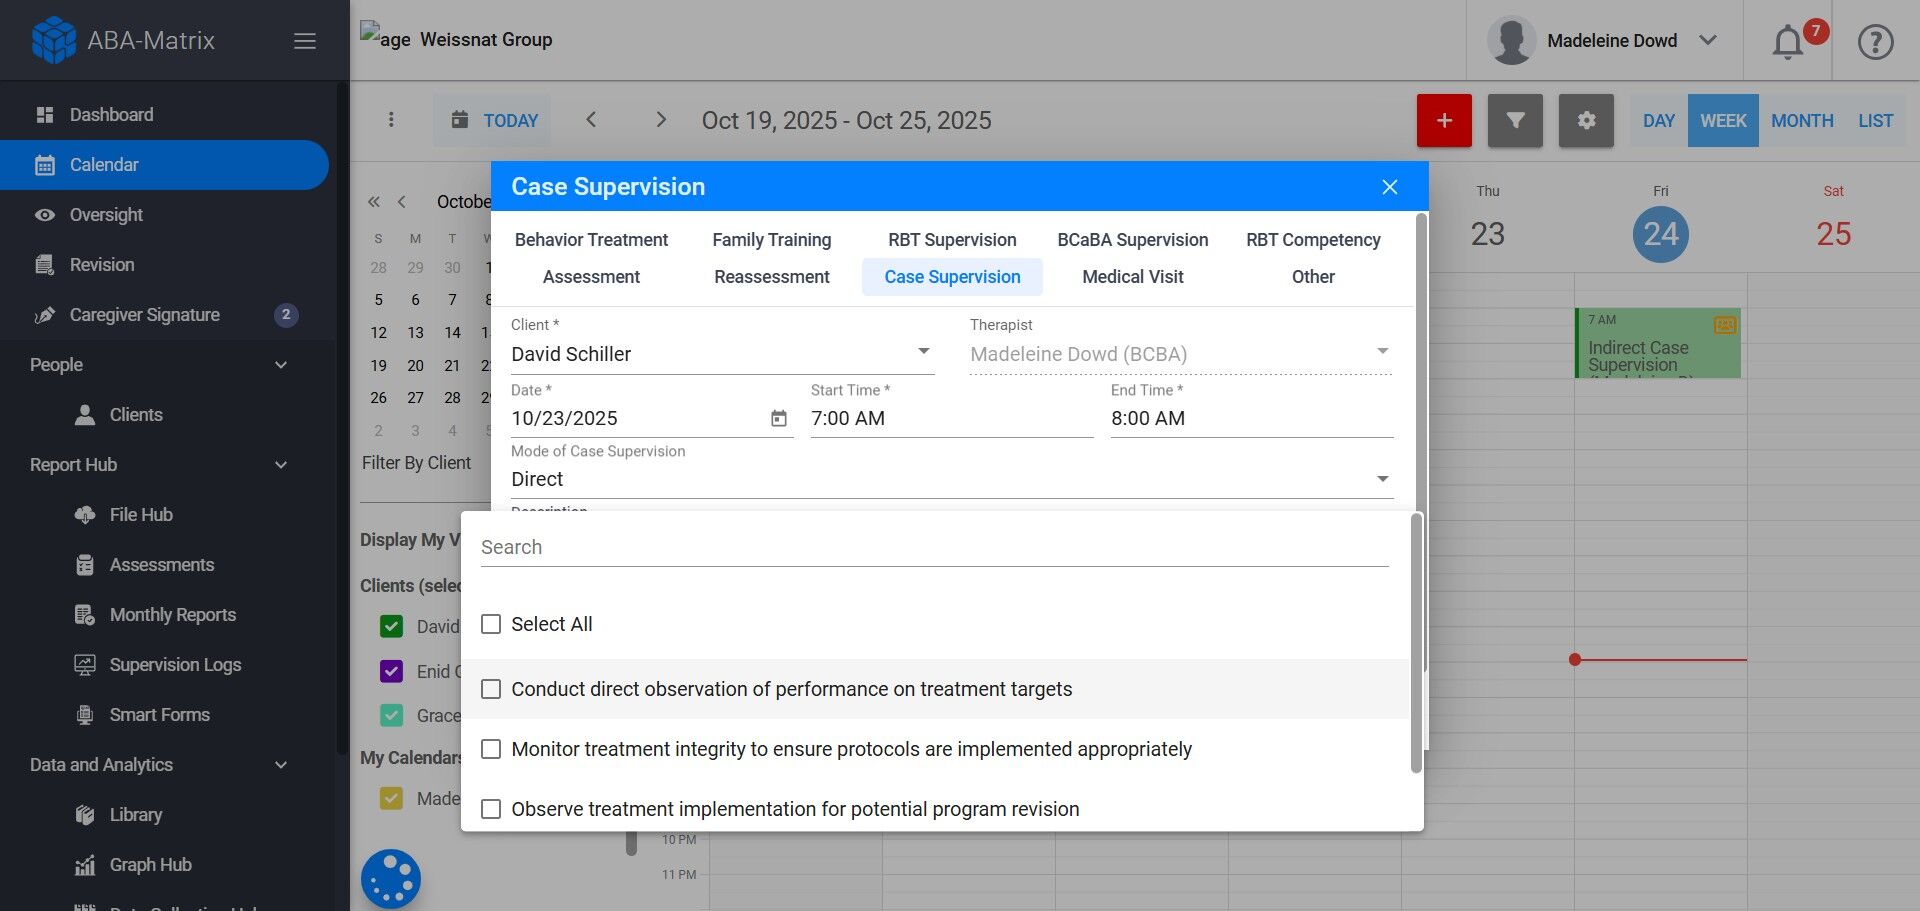
Task: Open Mode of Case Supervision dropdown
Action: 1382,479
